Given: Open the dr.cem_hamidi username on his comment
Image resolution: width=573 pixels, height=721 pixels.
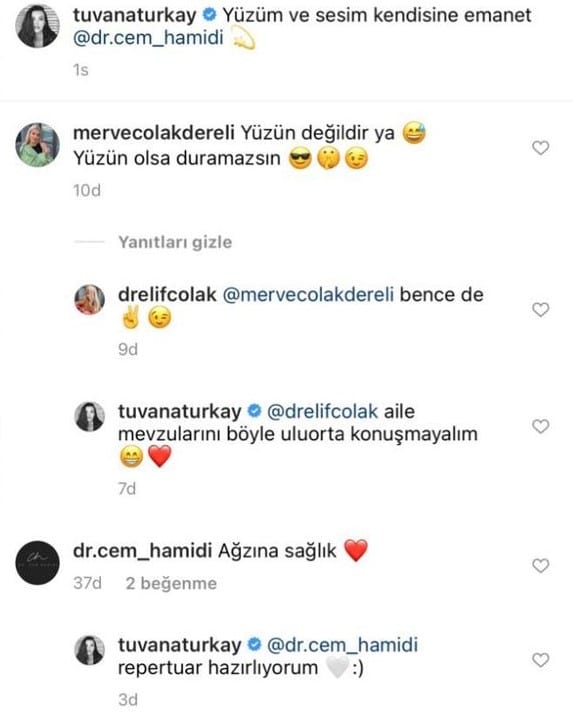Looking at the screenshot, I should pos(143,550).
